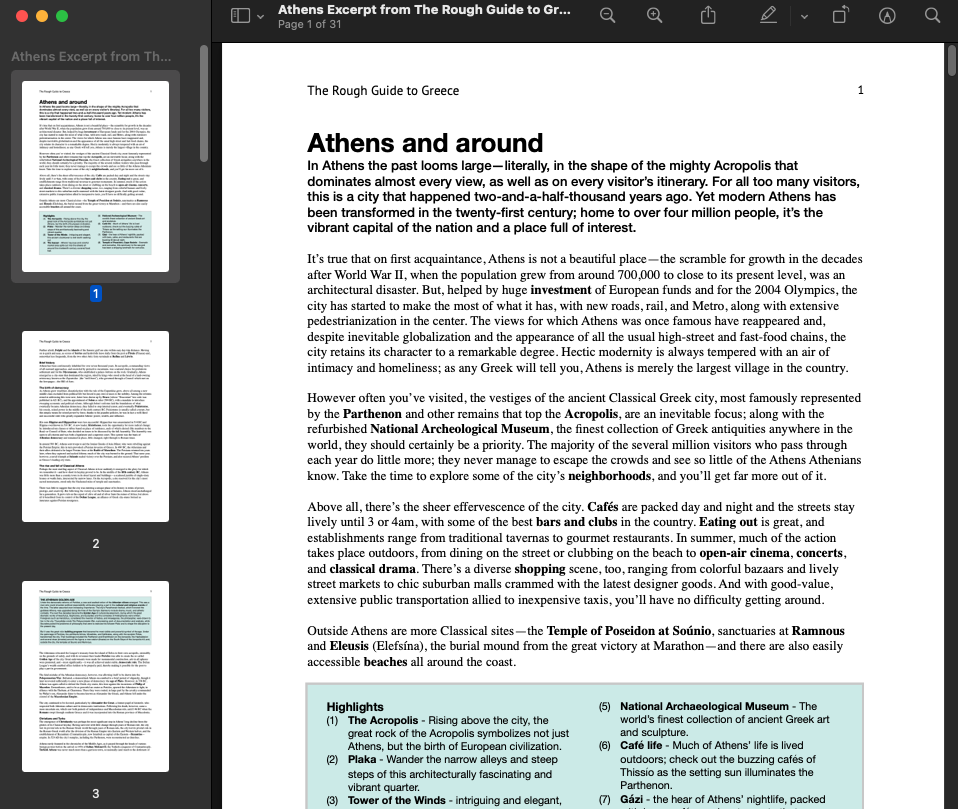
Task: Click the sidebar header 'Athens Excerpt from Th...'
Action: click(91, 57)
